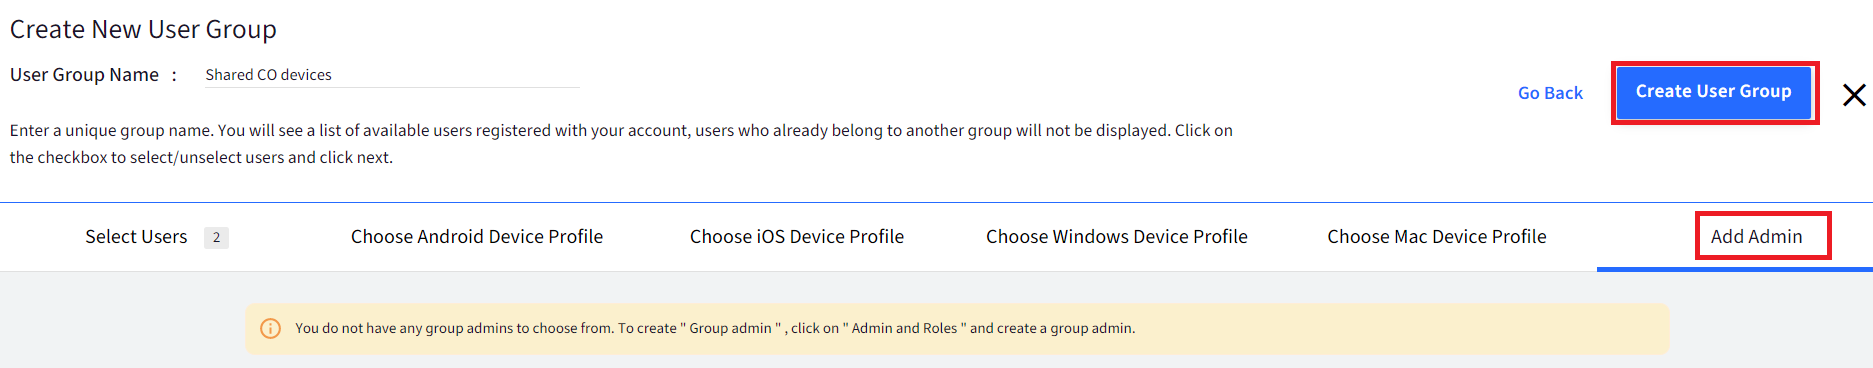Click the quoted "Group admin" text in banner
1873x368 pixels.
[x=730, y=328]
